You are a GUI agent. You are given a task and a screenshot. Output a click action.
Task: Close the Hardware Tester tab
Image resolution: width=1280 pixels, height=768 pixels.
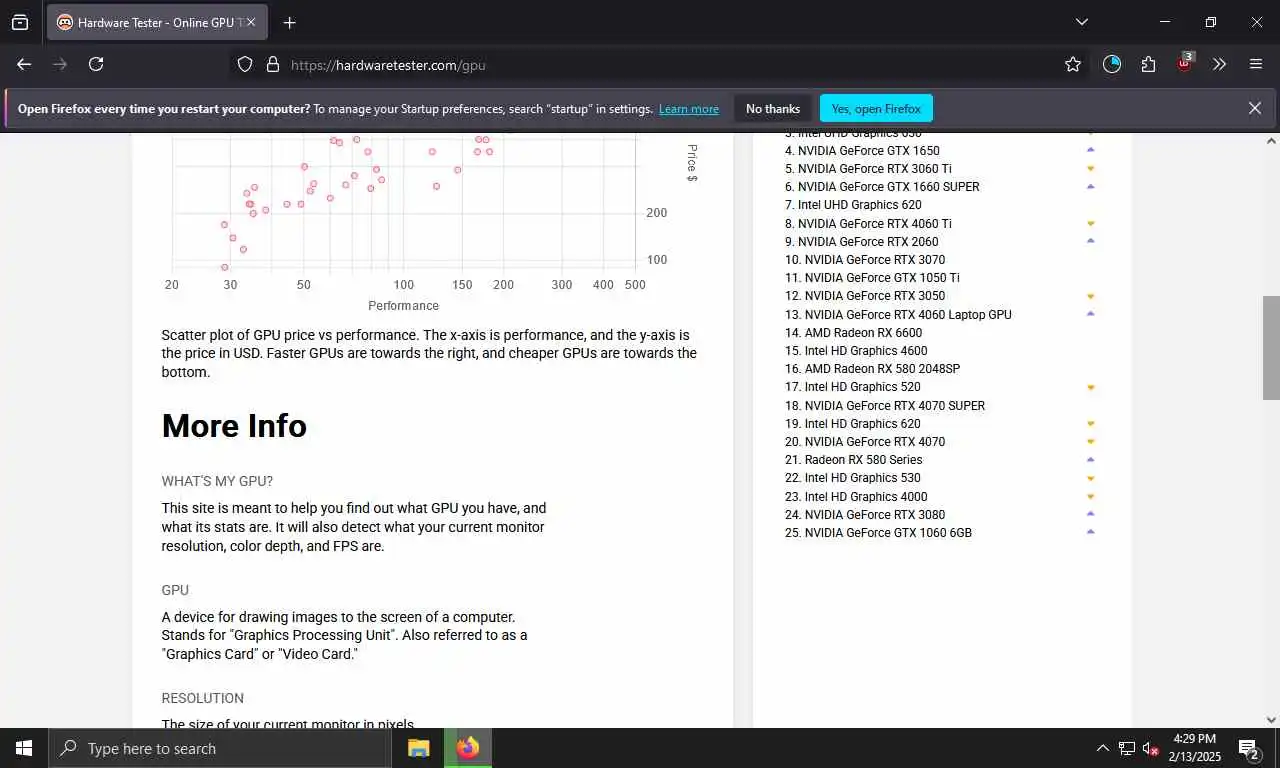coord(251,22)
